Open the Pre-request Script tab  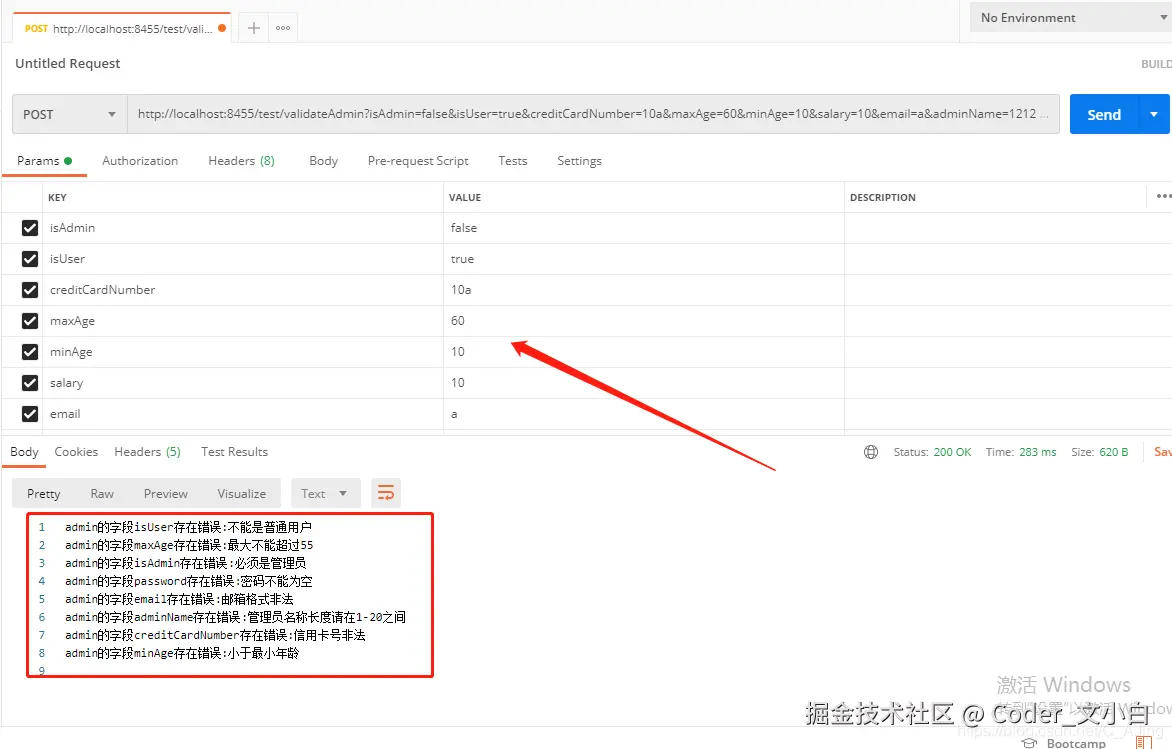418,161
